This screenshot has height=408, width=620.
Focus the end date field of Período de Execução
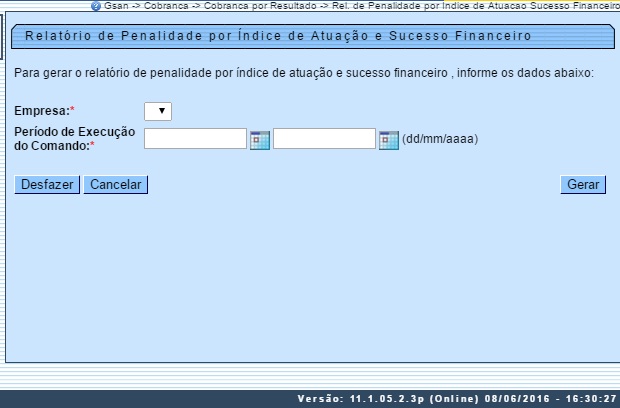[324, 138]
